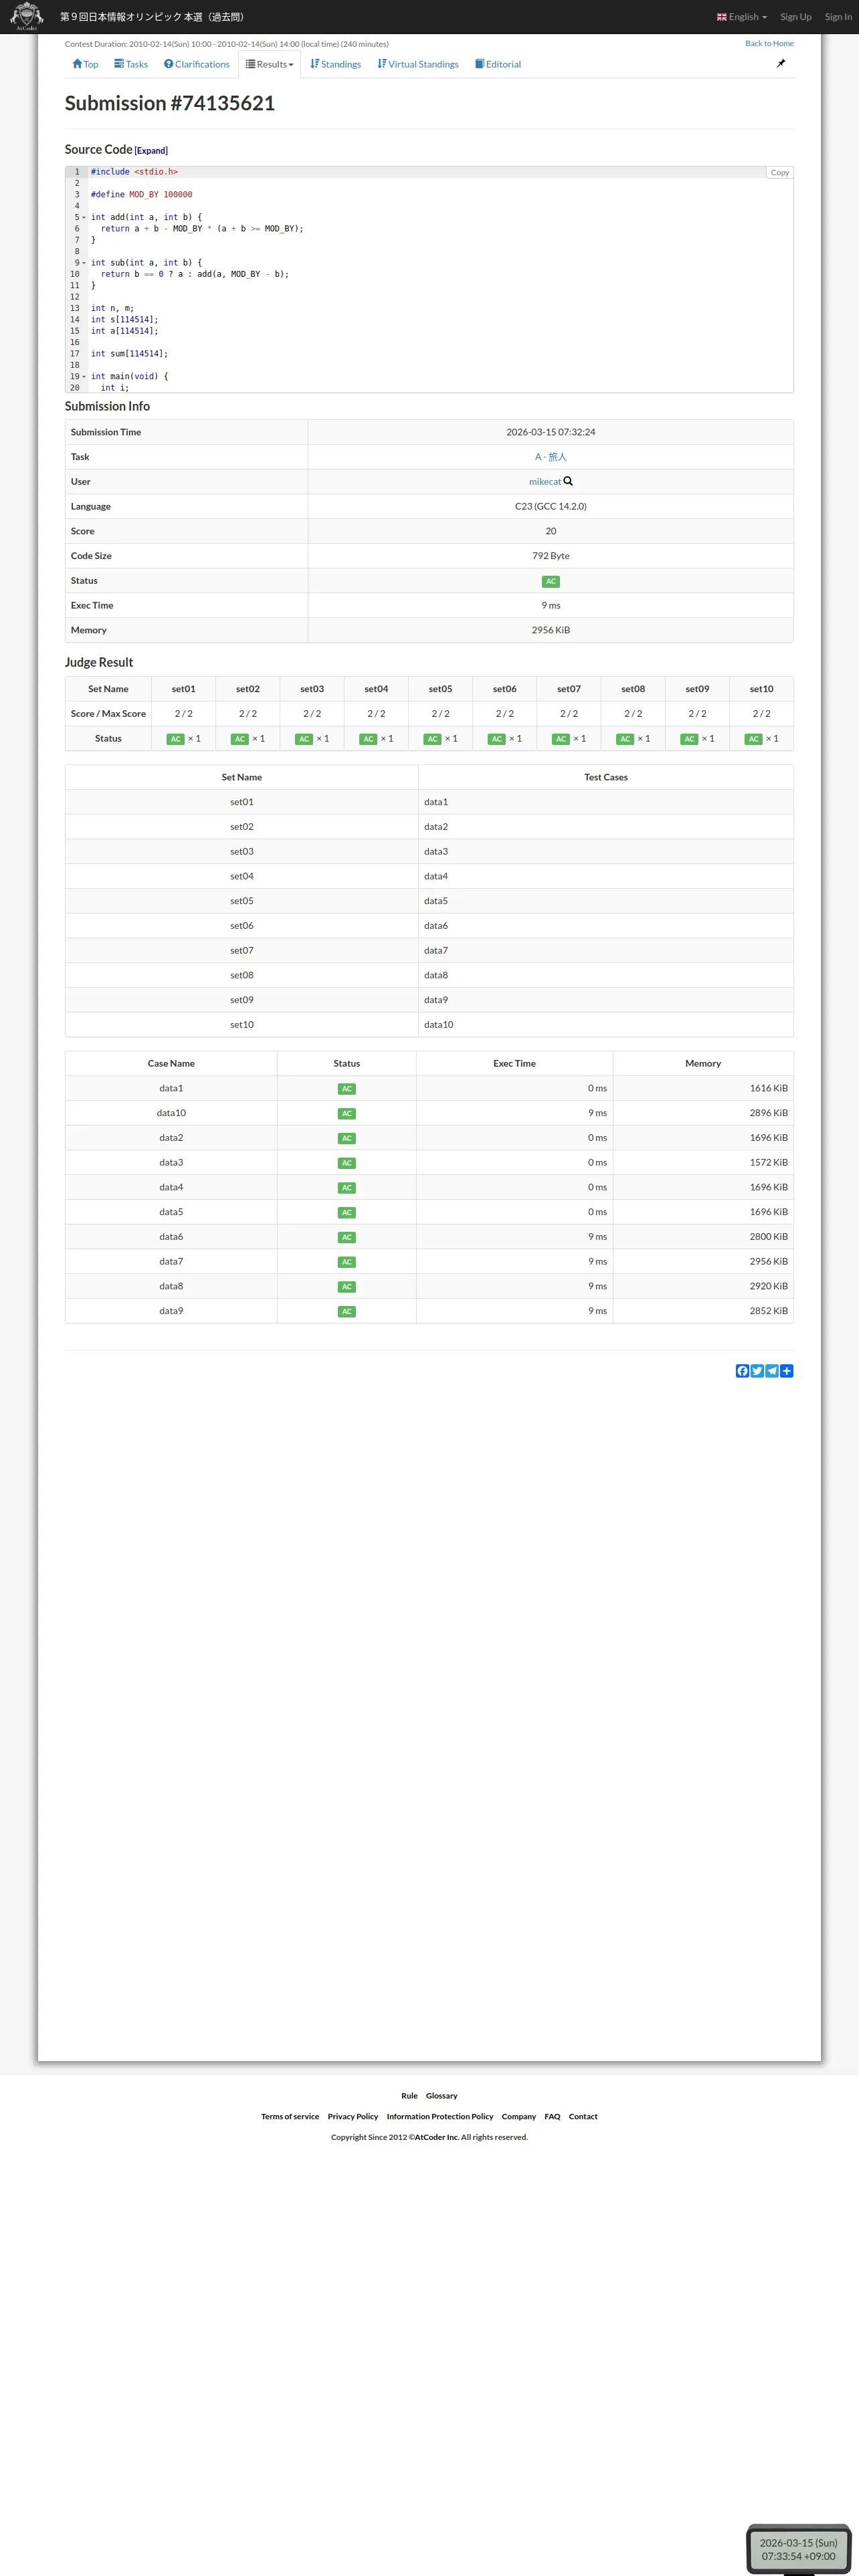
Task: Collapse the main function at line 19
Action: 84,377
